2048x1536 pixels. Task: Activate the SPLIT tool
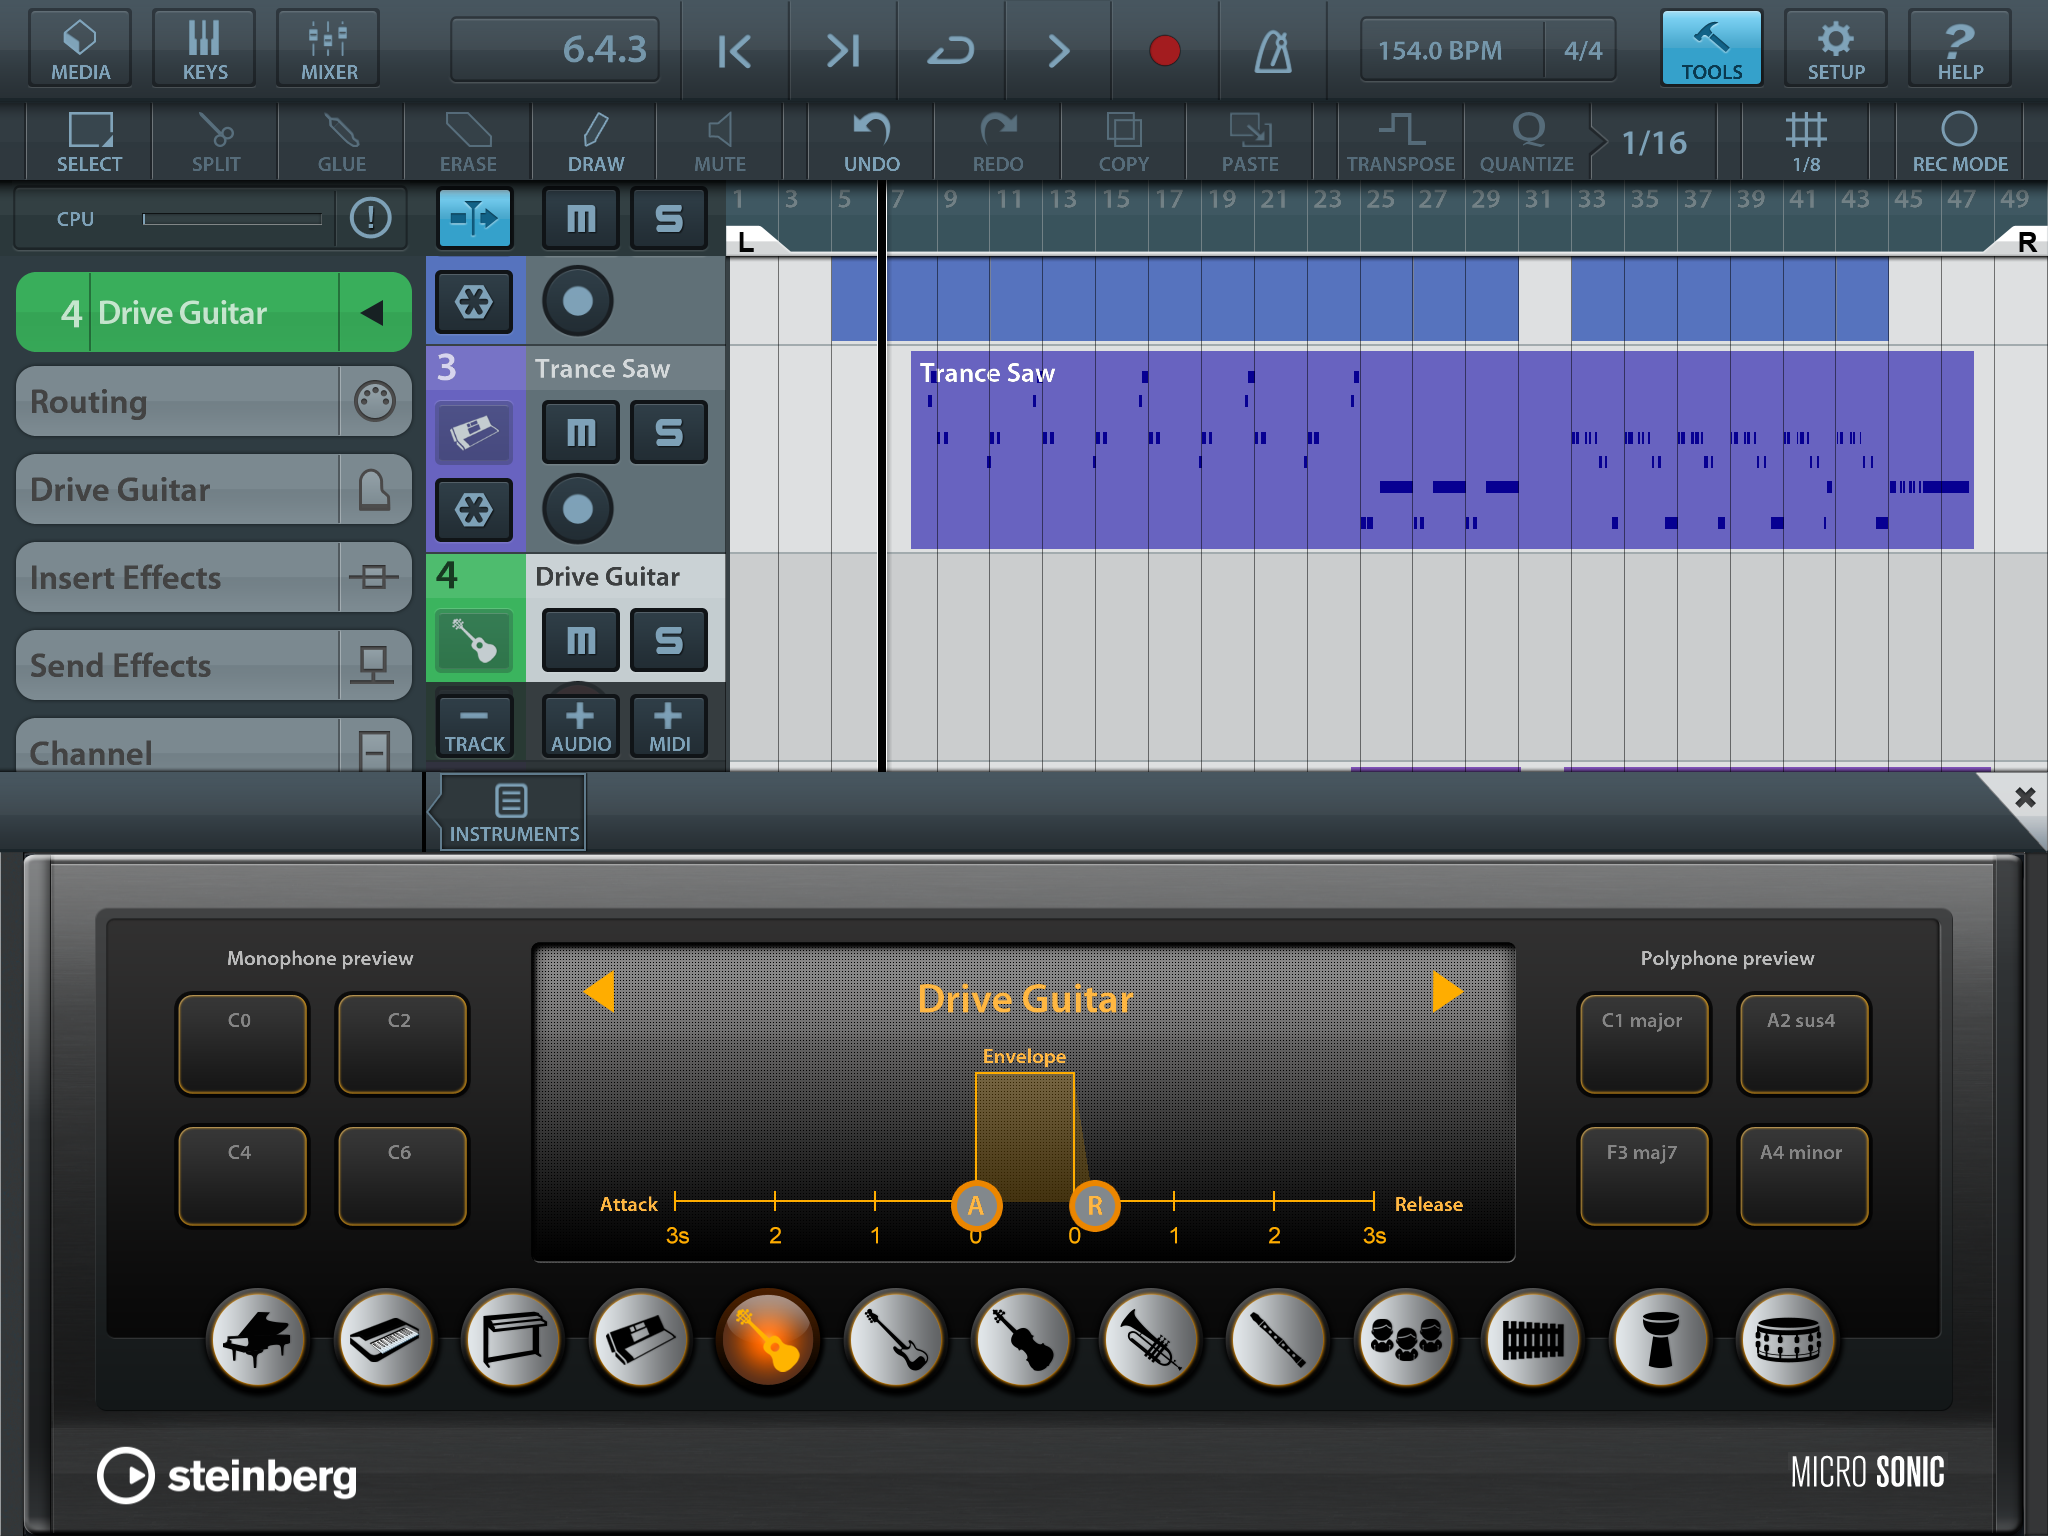click(x=216, y=142)
